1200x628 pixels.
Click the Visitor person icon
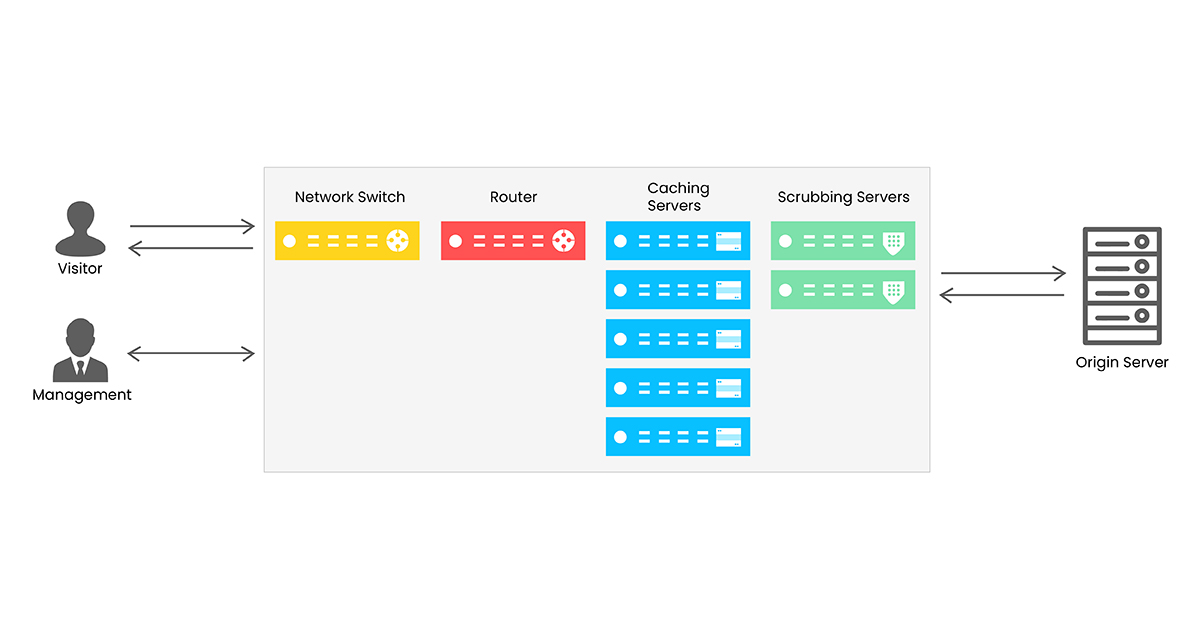80,229
